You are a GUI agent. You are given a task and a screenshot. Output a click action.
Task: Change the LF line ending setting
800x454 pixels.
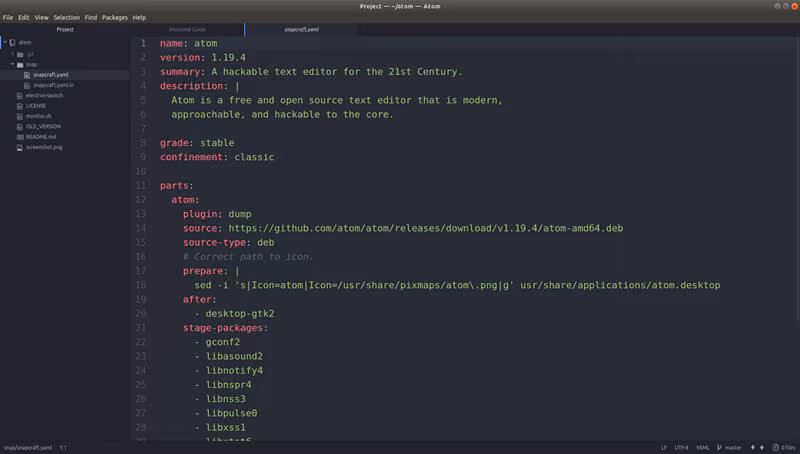pos(664,448)
